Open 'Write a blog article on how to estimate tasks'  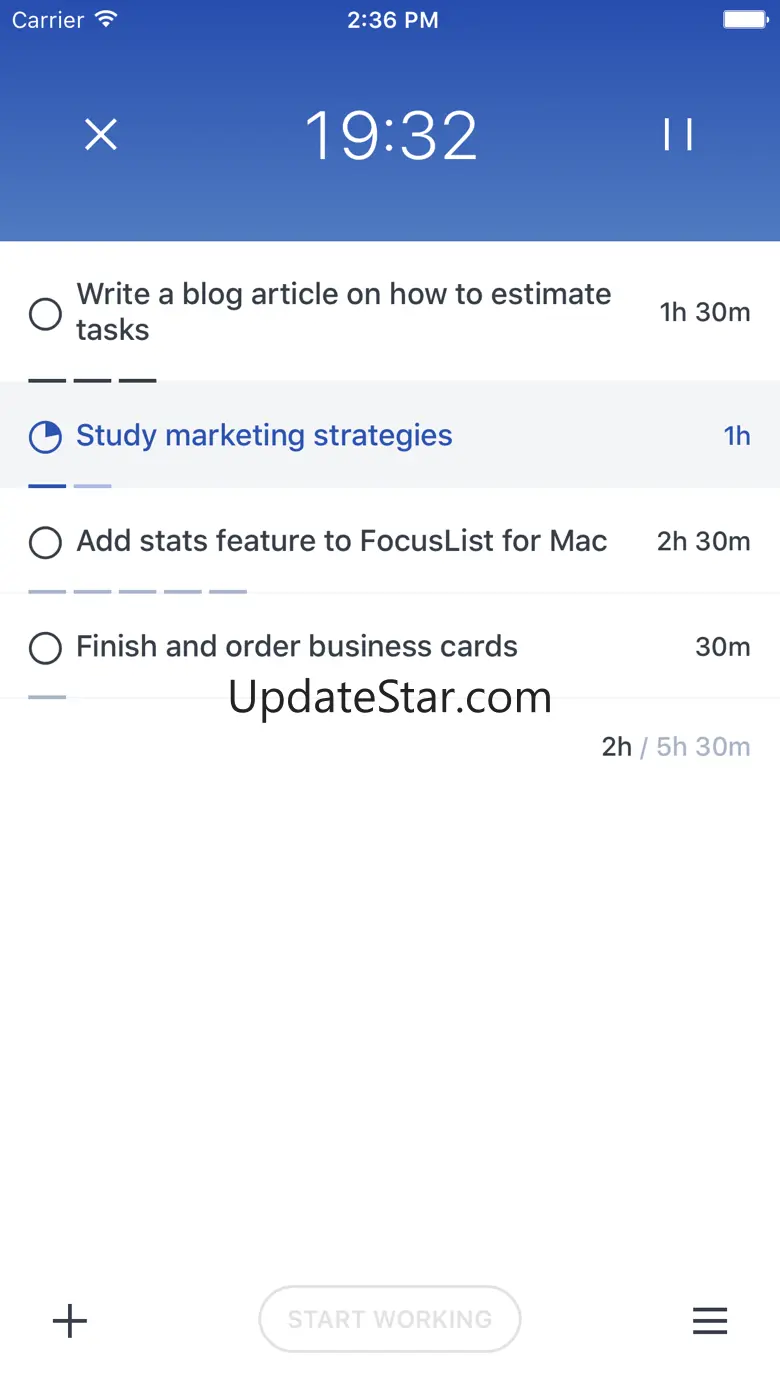coord(343,312)
